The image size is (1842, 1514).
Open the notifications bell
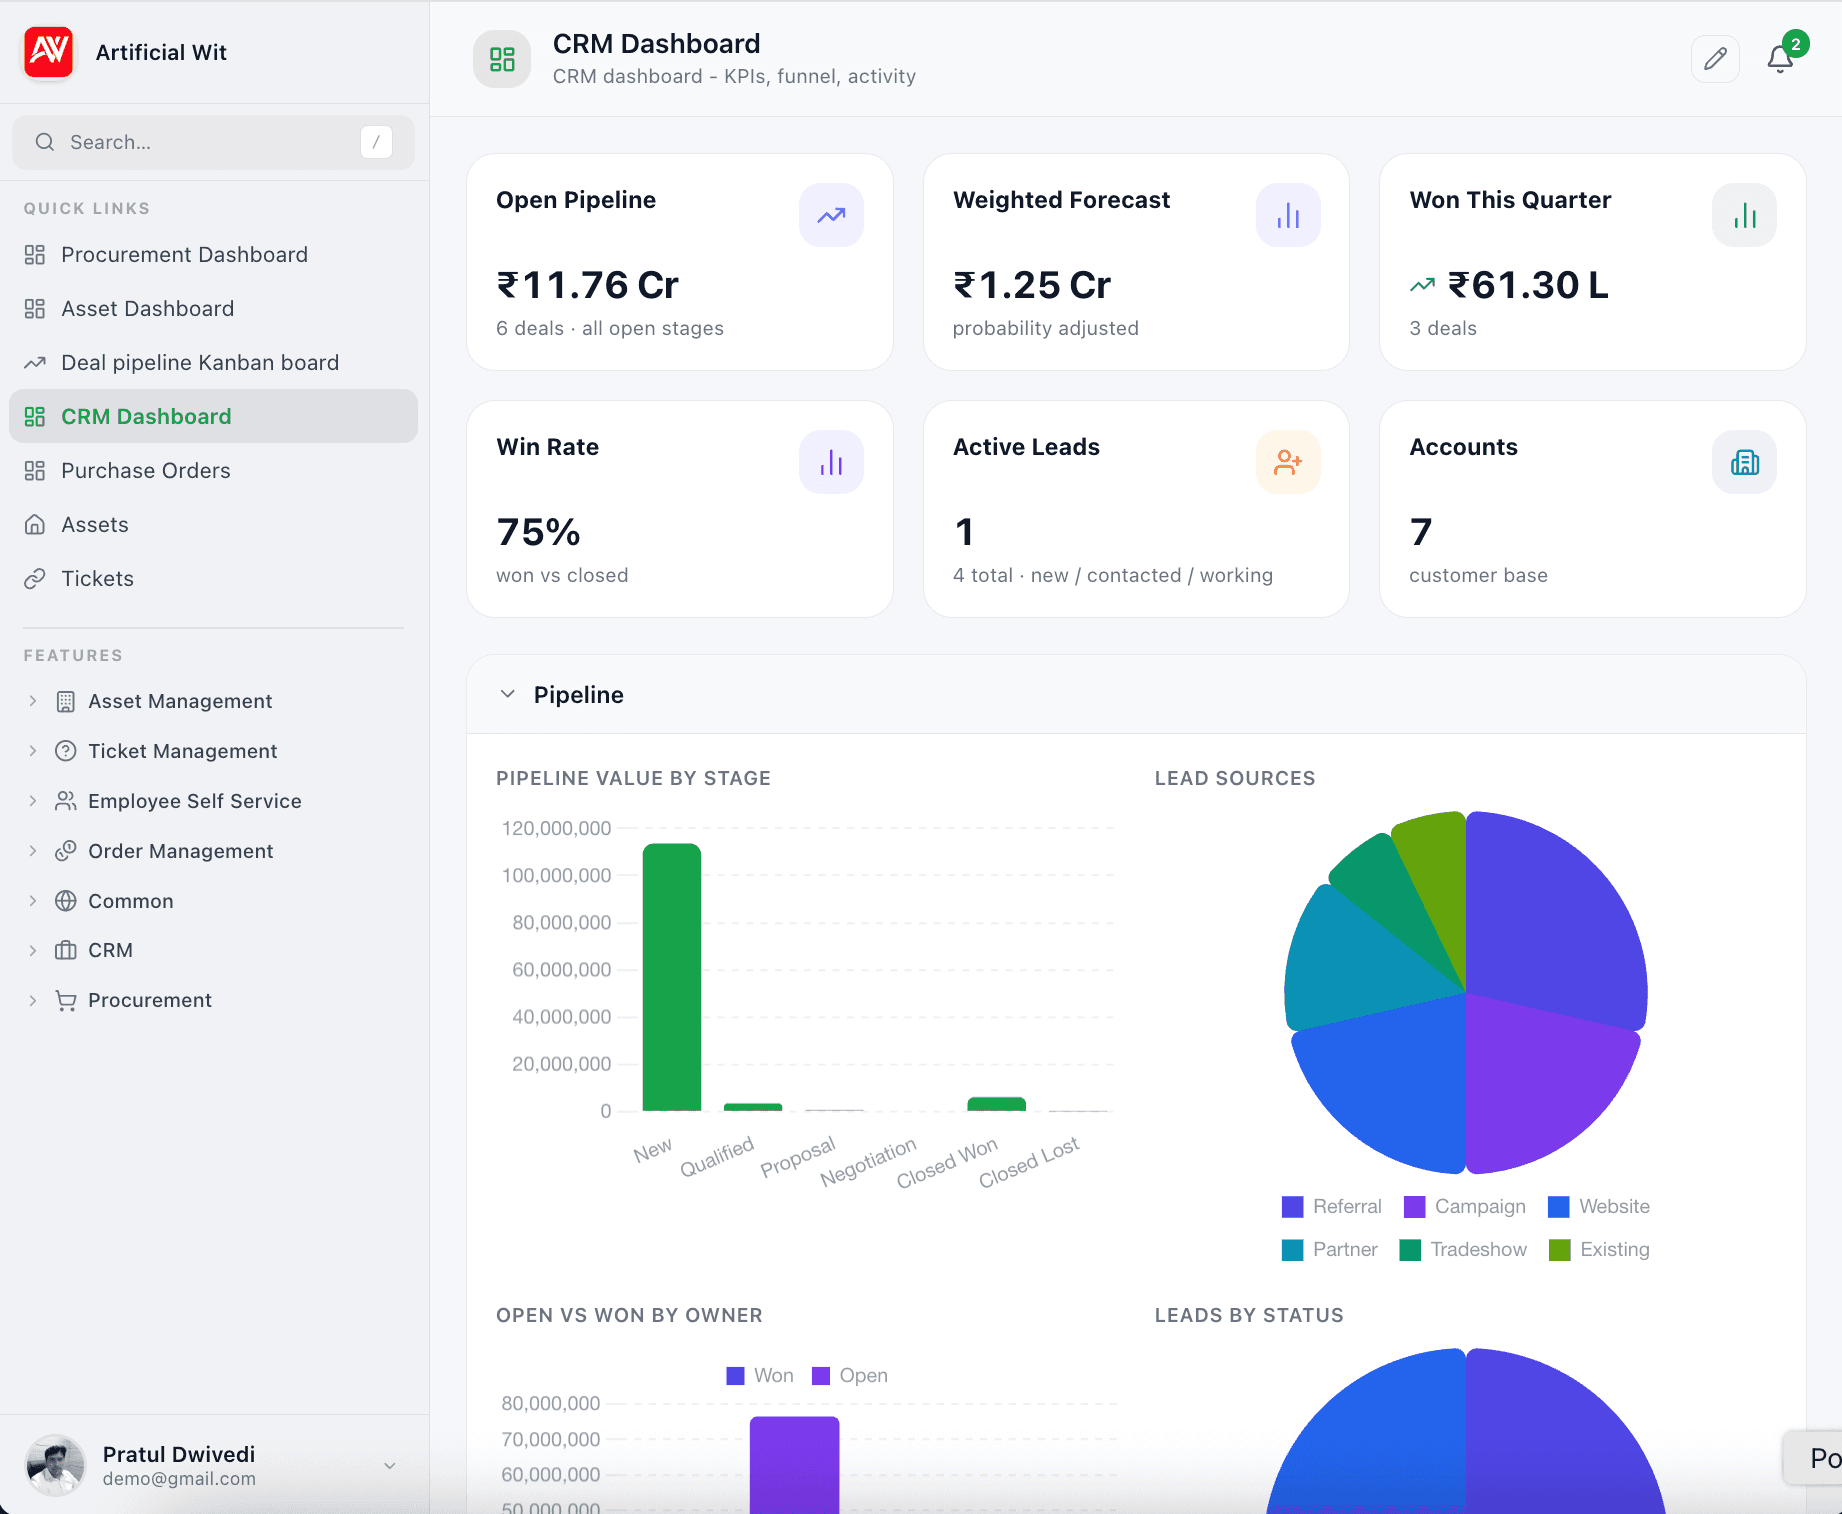[x=1780, y=59]
